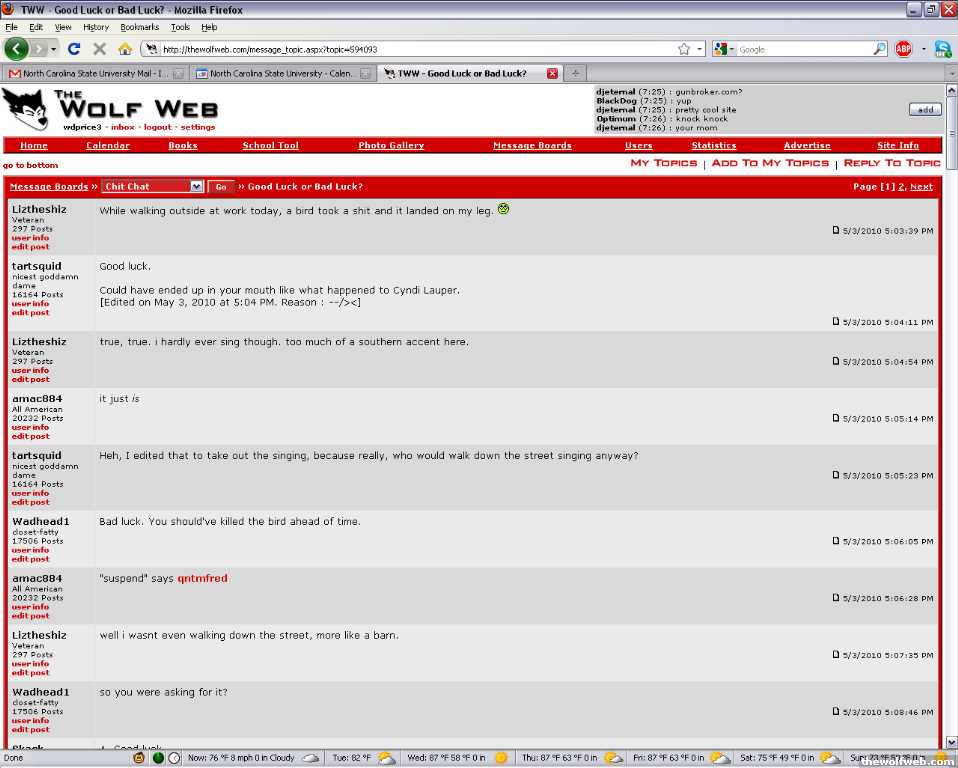Open the Bookmarks menu

coord(139,27)
